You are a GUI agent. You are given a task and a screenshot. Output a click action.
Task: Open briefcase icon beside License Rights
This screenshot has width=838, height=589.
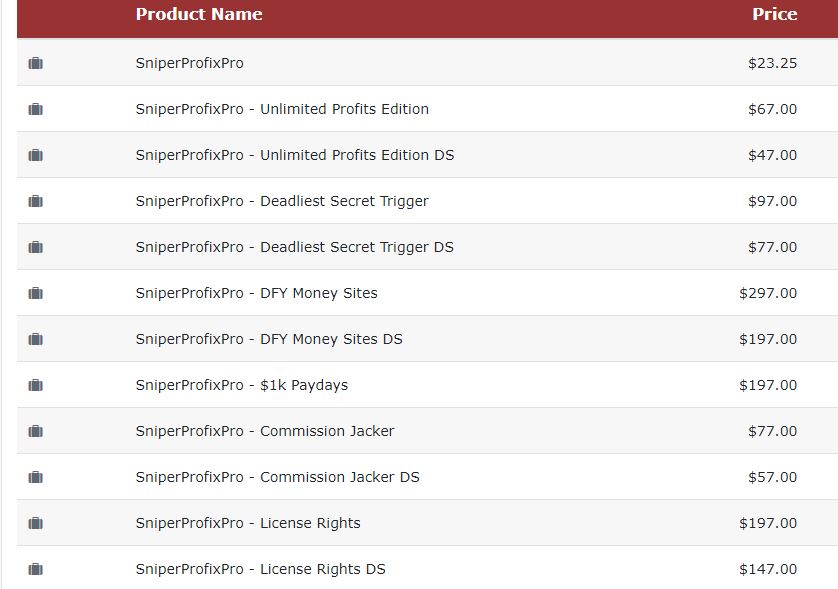point(35,523)
